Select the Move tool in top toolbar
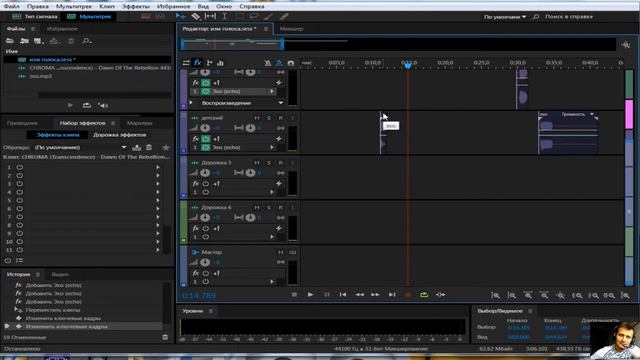This screenshot has width=640, height=360. [180, 16]
